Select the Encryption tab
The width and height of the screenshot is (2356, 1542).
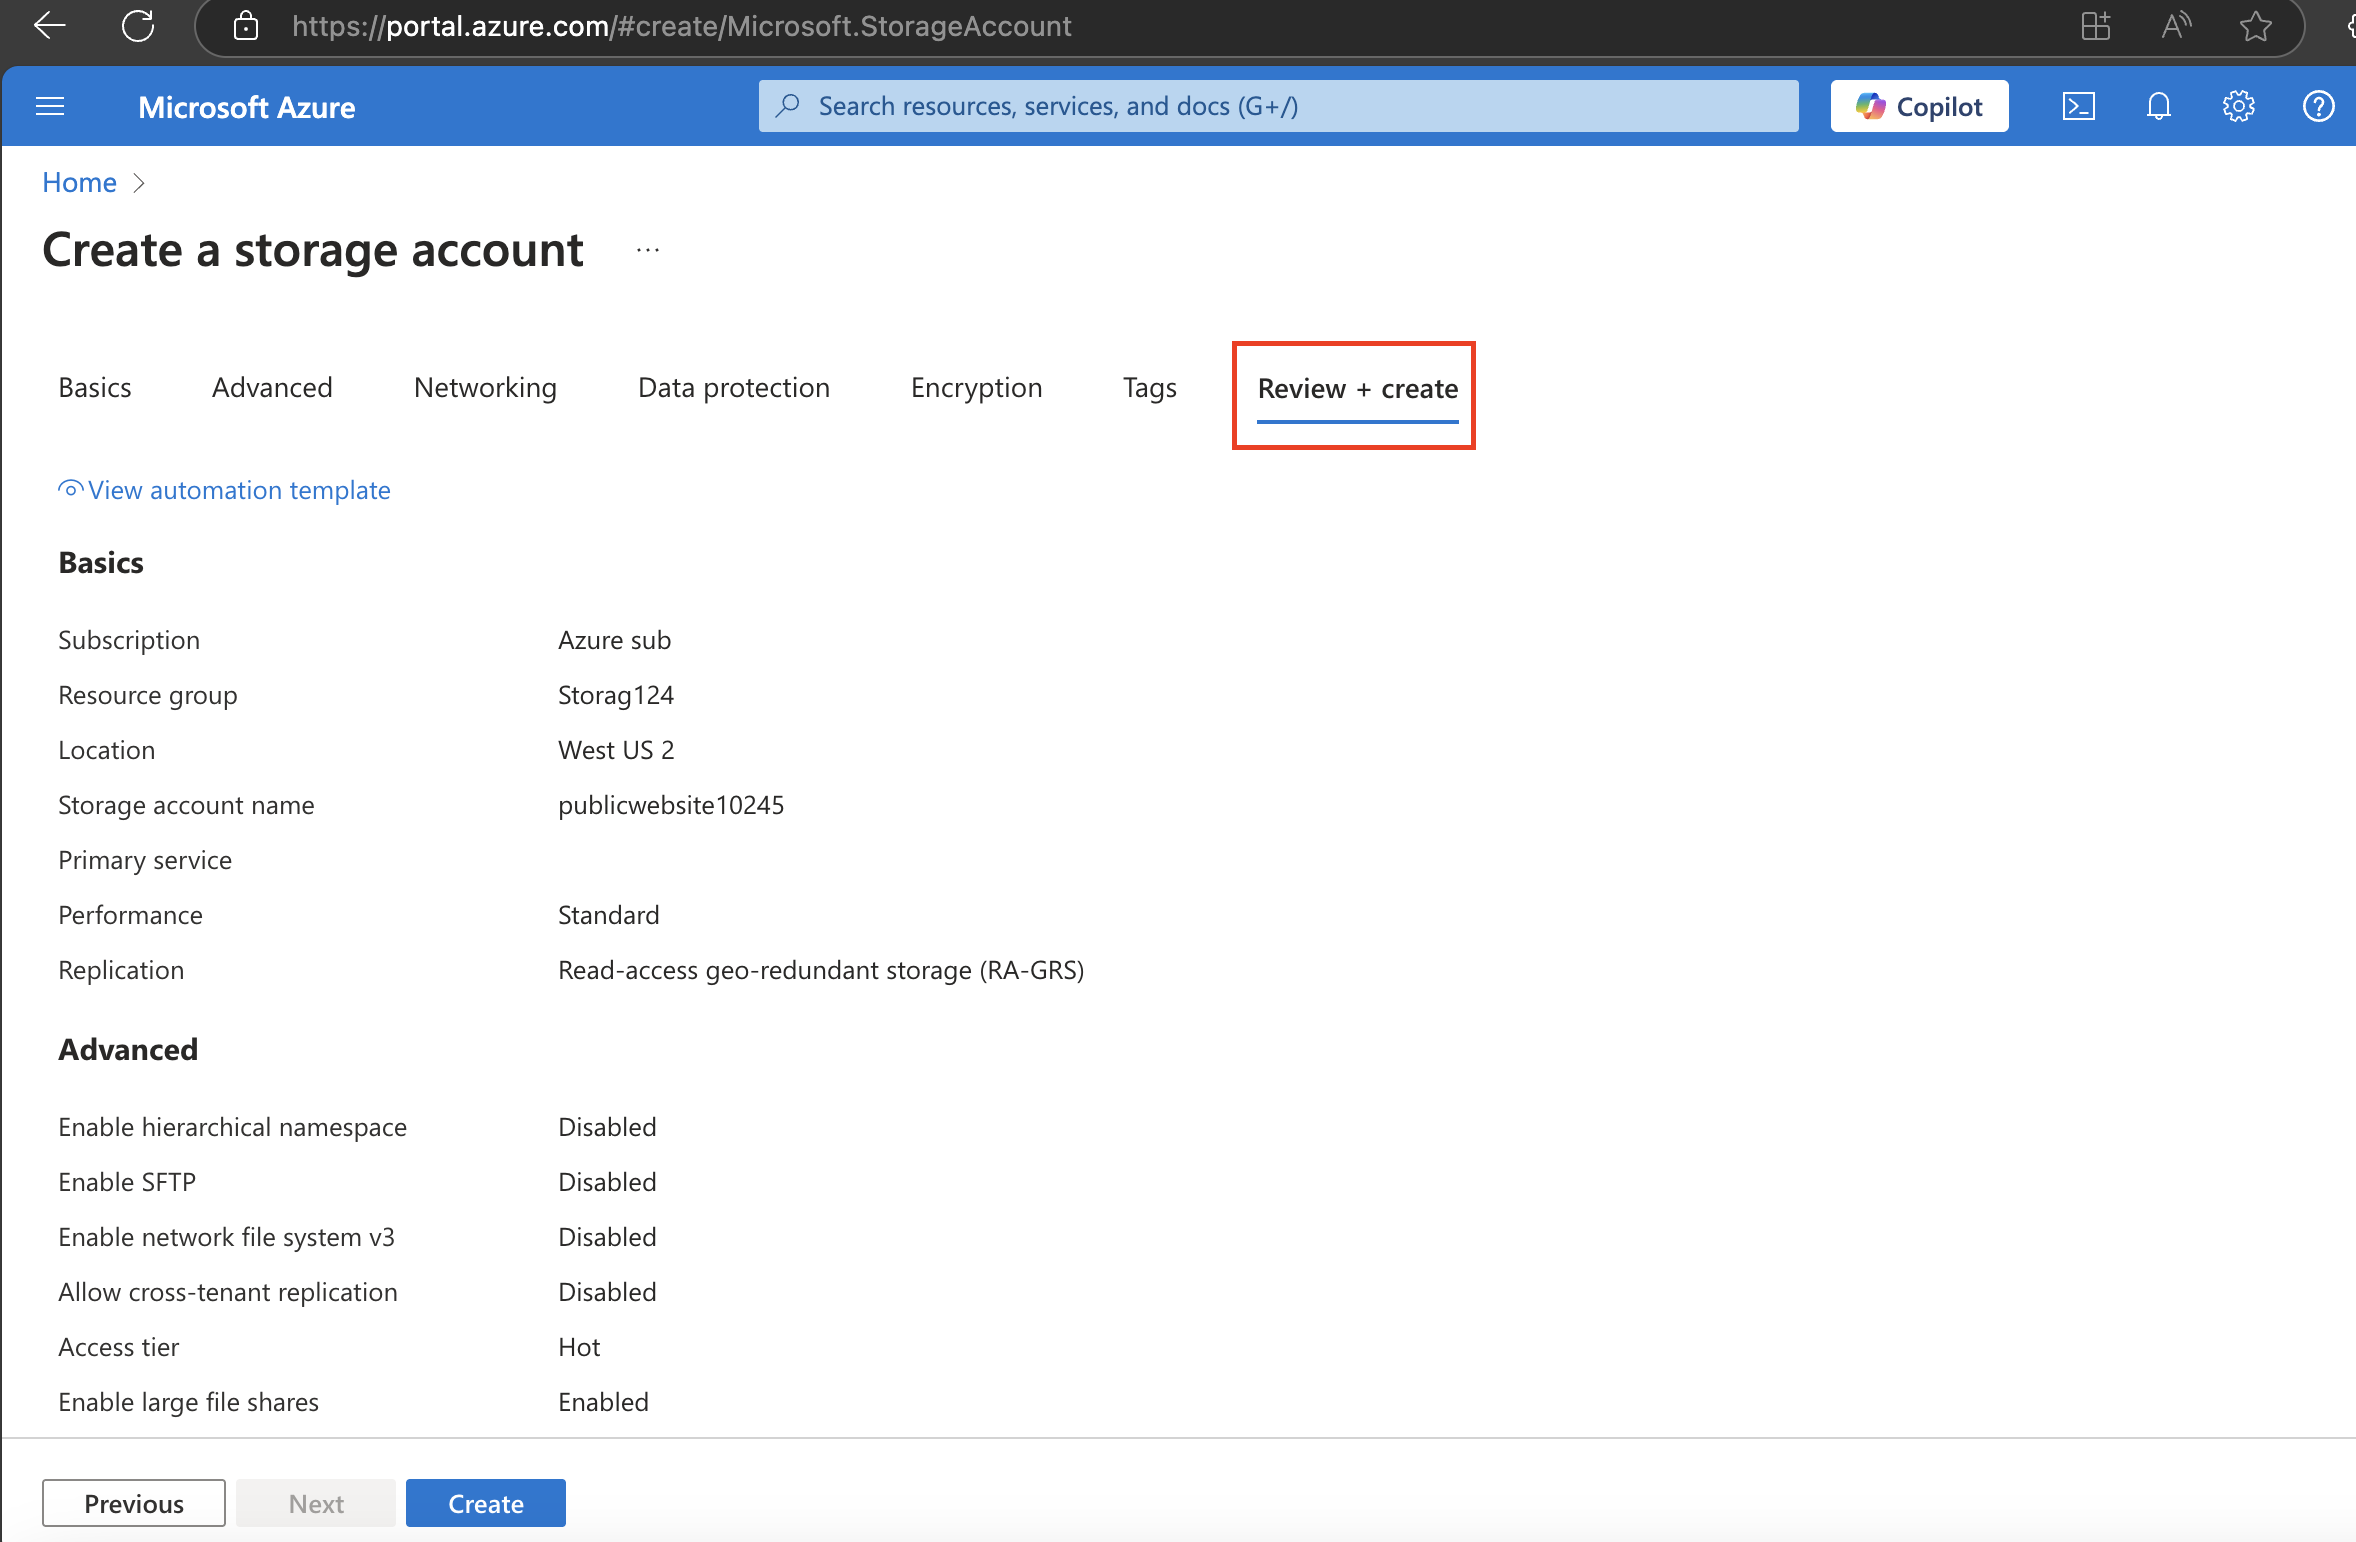tap(976, 388)
